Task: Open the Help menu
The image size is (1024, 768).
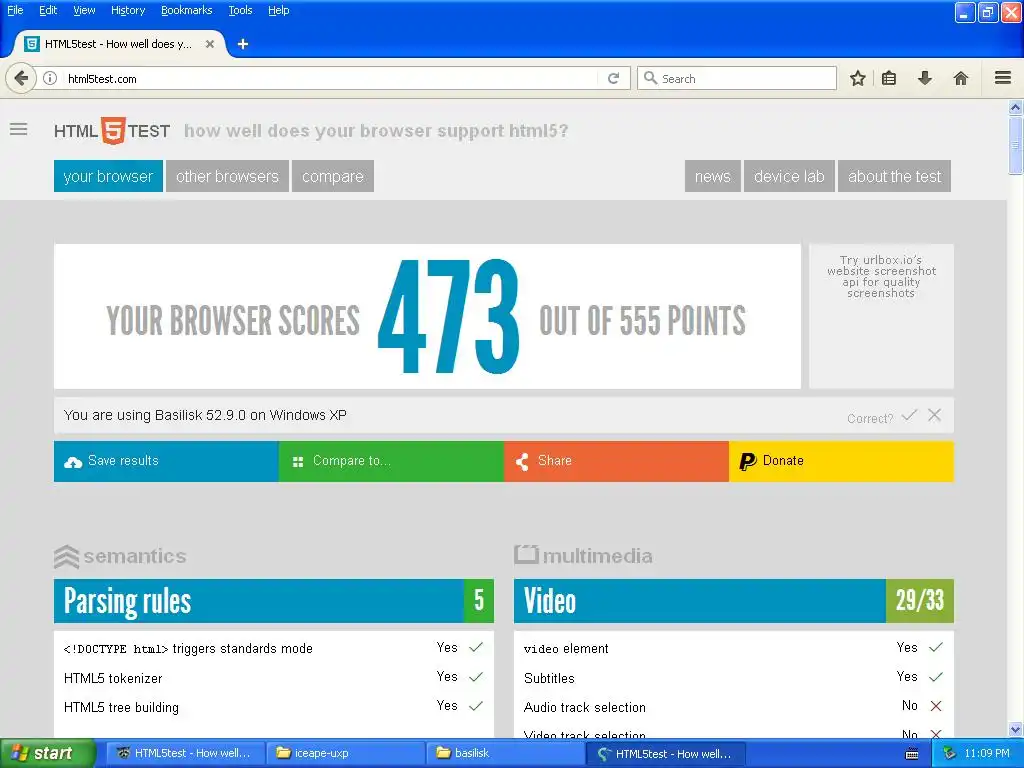Action: [x=279, y=10]
